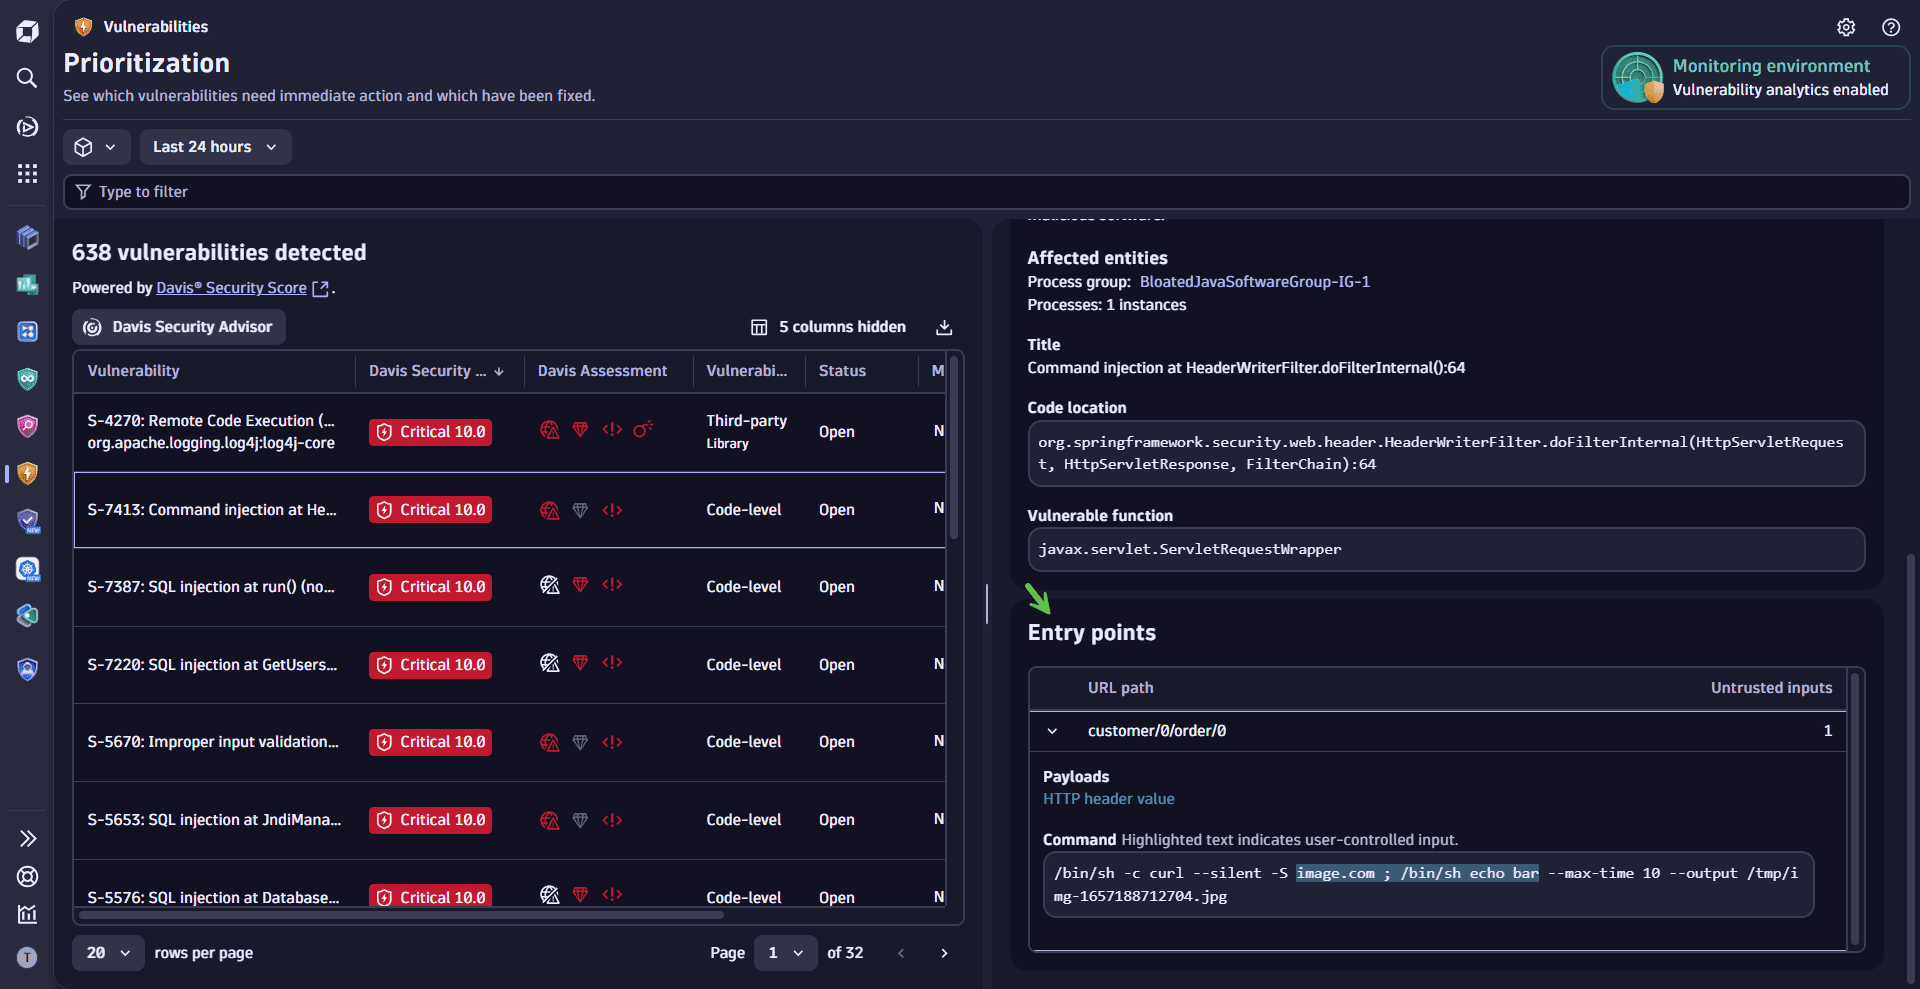
Task: Open the green chart app icon in sidebar
Action: [27, 285]
